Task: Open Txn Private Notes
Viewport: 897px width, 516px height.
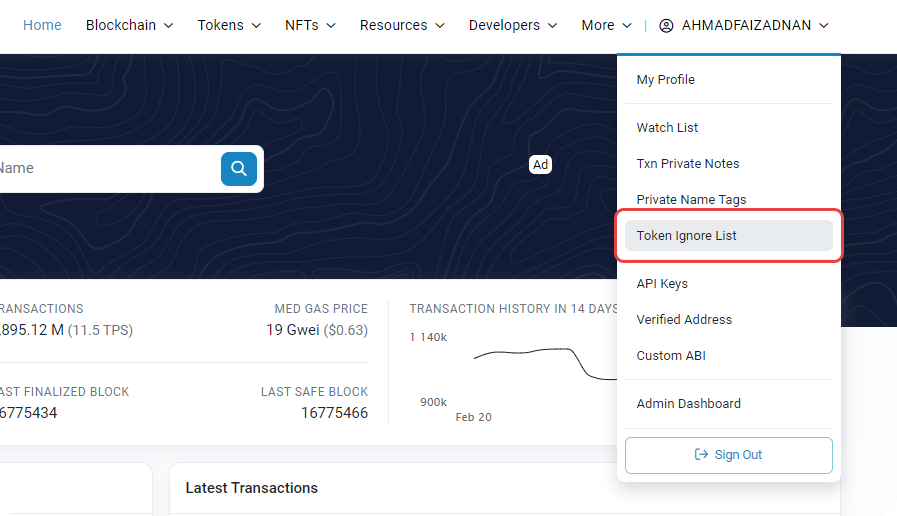Action: (688, 164)
